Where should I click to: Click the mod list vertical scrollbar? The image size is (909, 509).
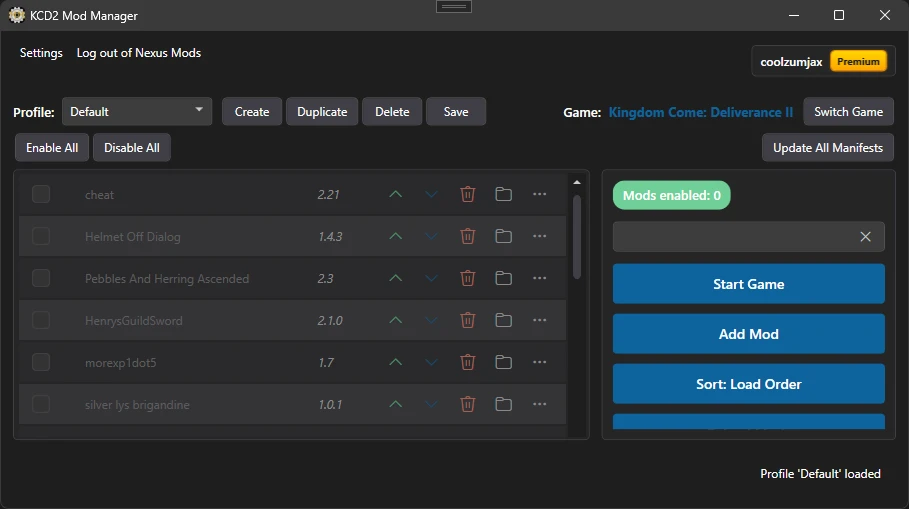[576, 235]
